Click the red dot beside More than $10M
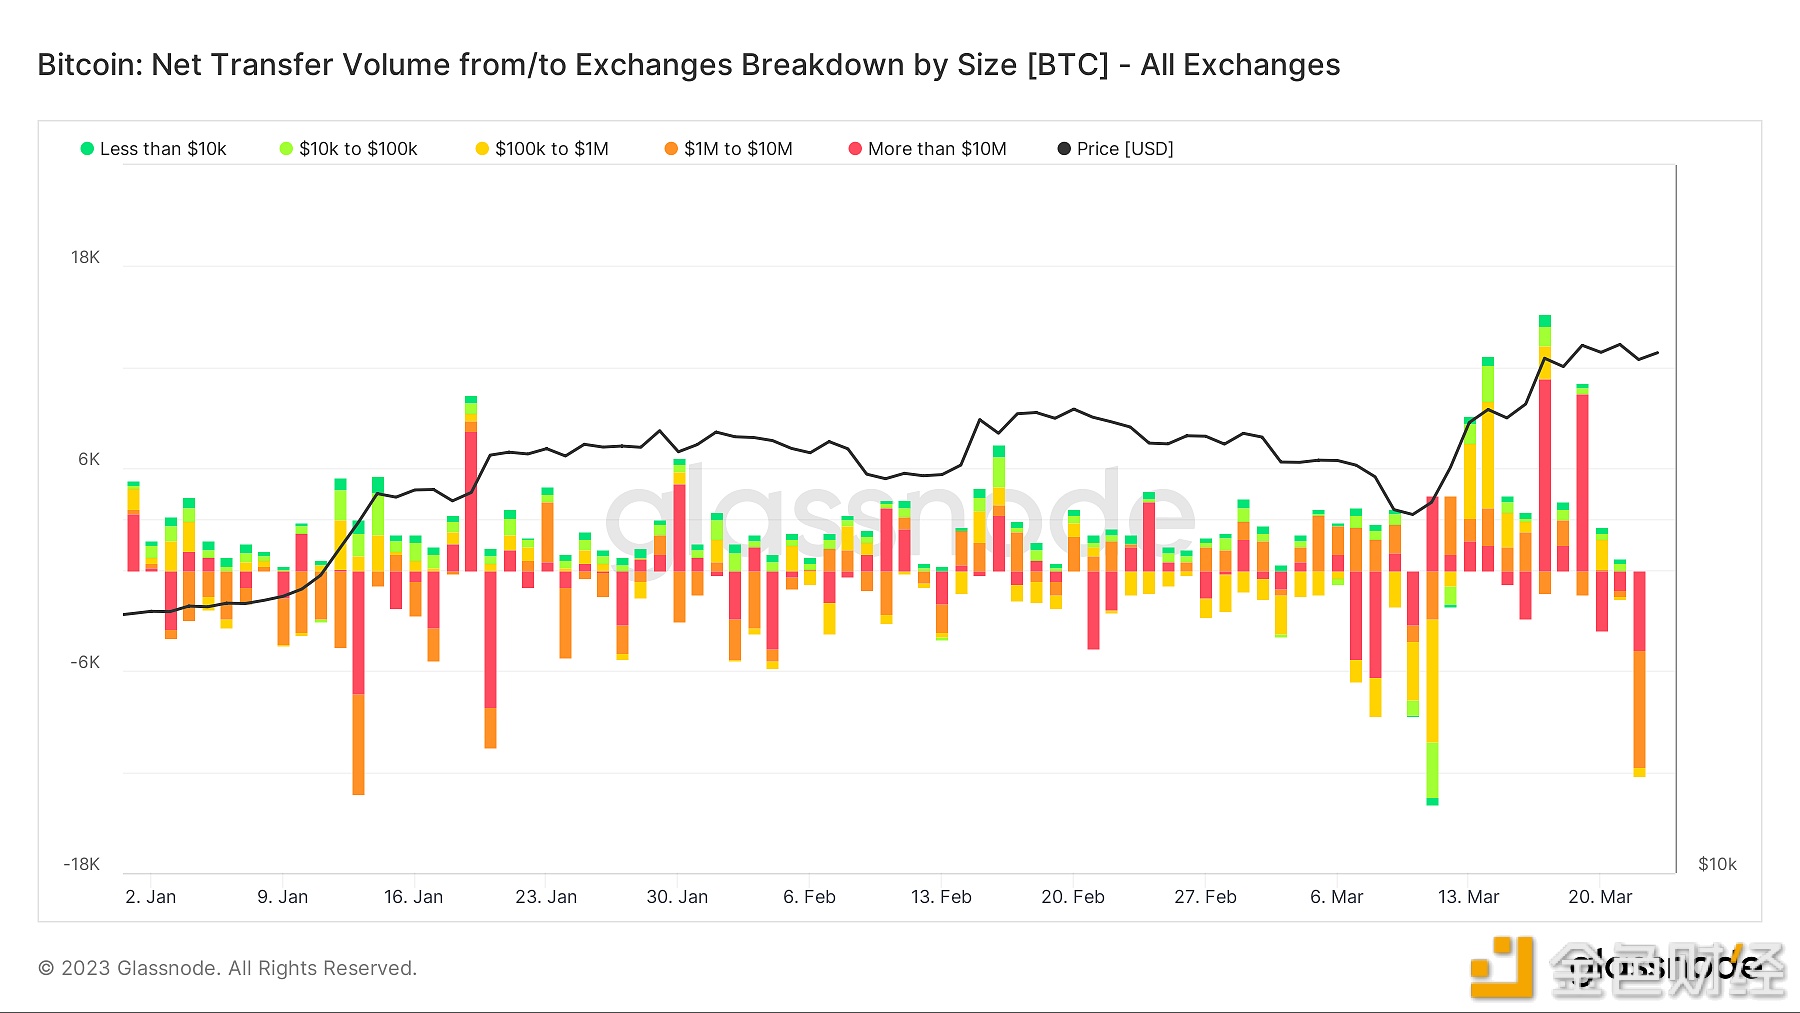This screenshot has width=1800, height=1013. 855,149
